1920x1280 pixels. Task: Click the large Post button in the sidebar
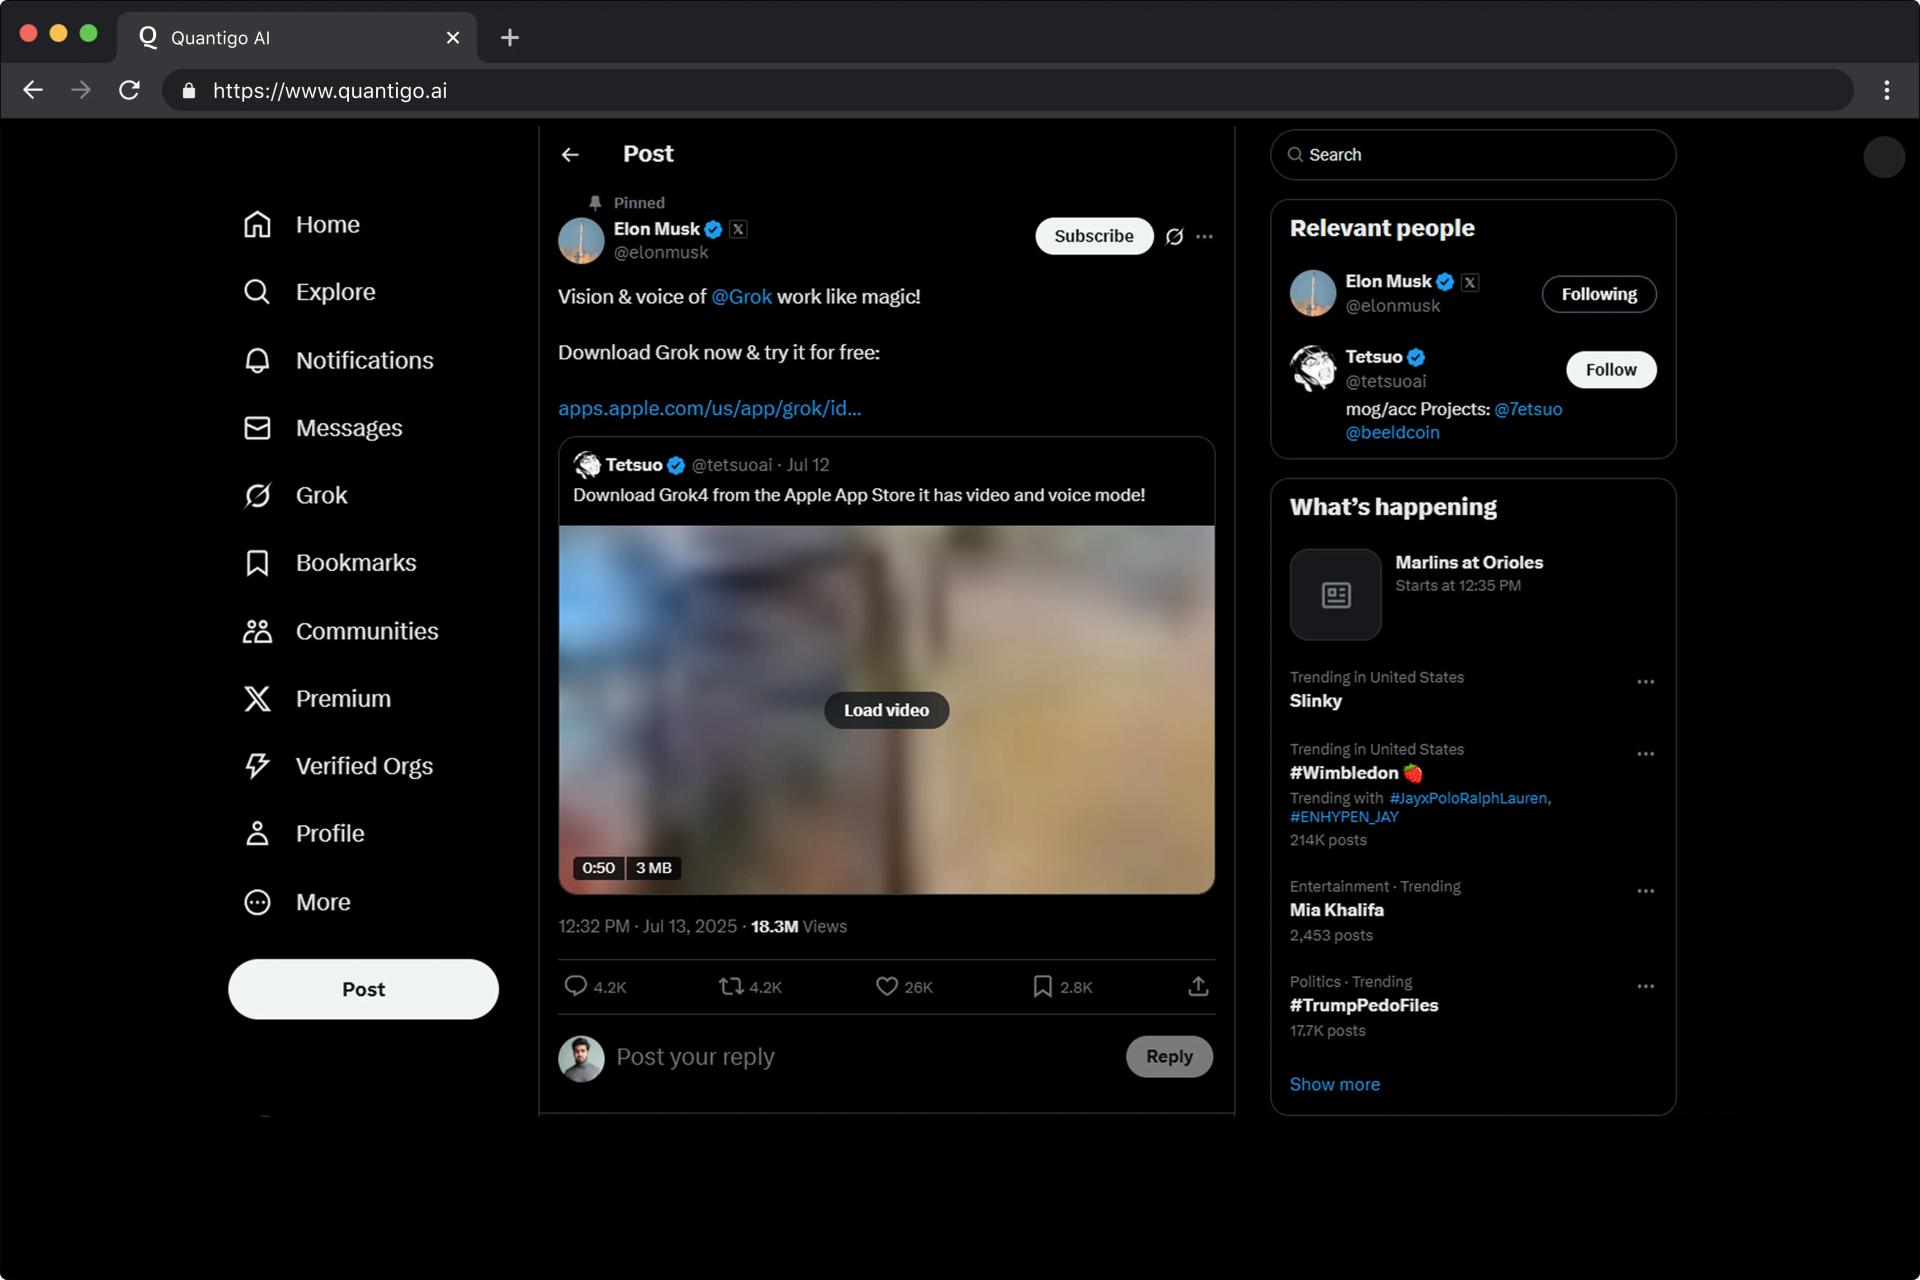(363, 989)
